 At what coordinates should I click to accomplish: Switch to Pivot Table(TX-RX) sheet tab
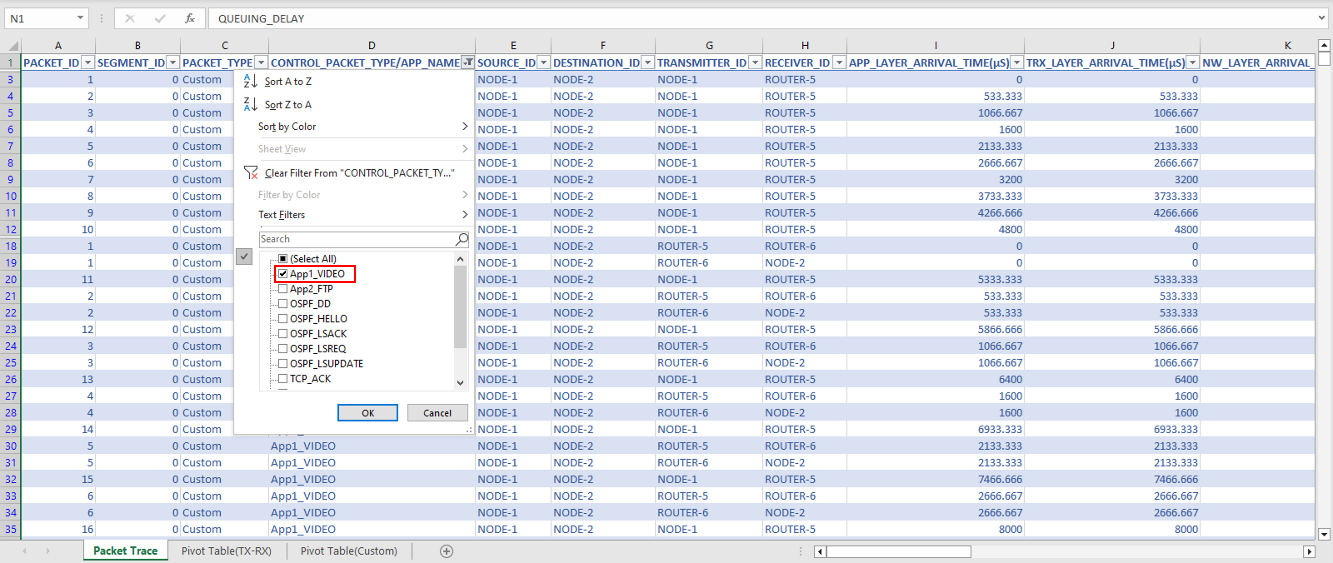point(226,551)
